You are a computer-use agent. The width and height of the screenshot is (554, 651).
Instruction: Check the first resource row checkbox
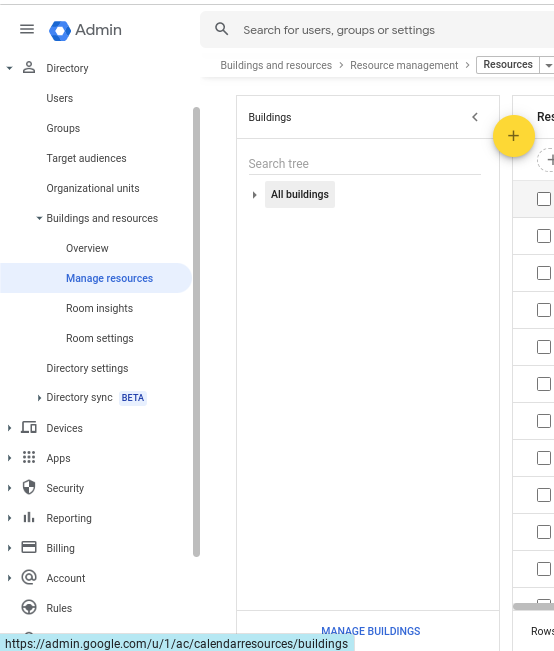coord(544,236)
